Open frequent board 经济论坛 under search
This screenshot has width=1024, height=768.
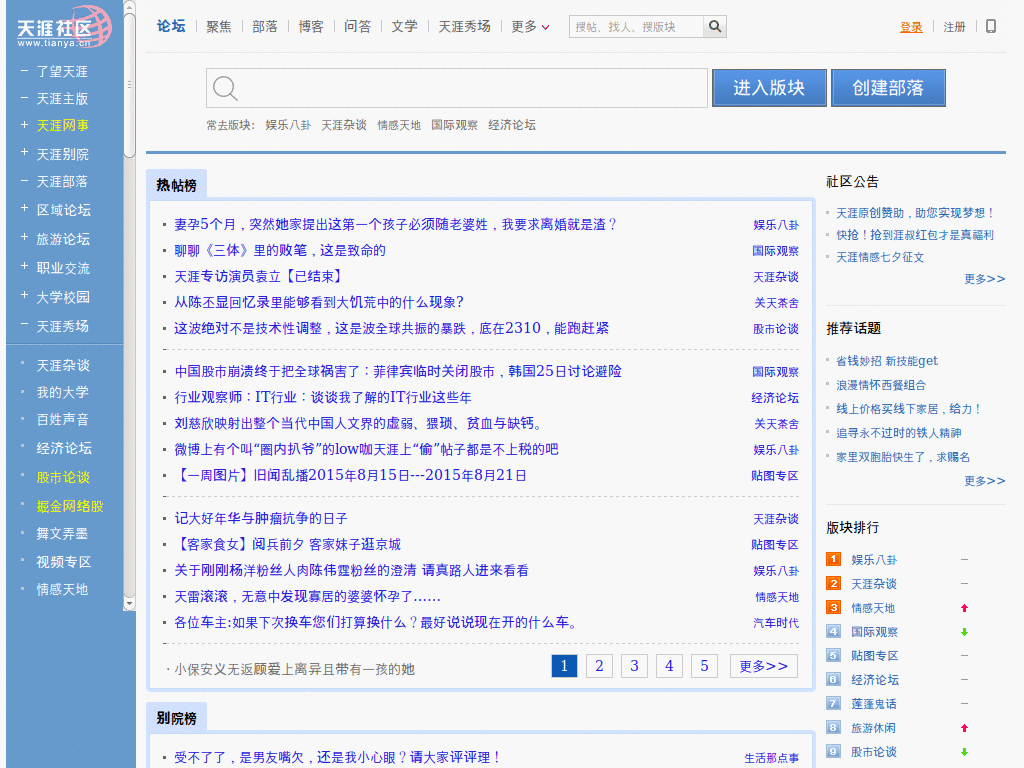(511, 125)
